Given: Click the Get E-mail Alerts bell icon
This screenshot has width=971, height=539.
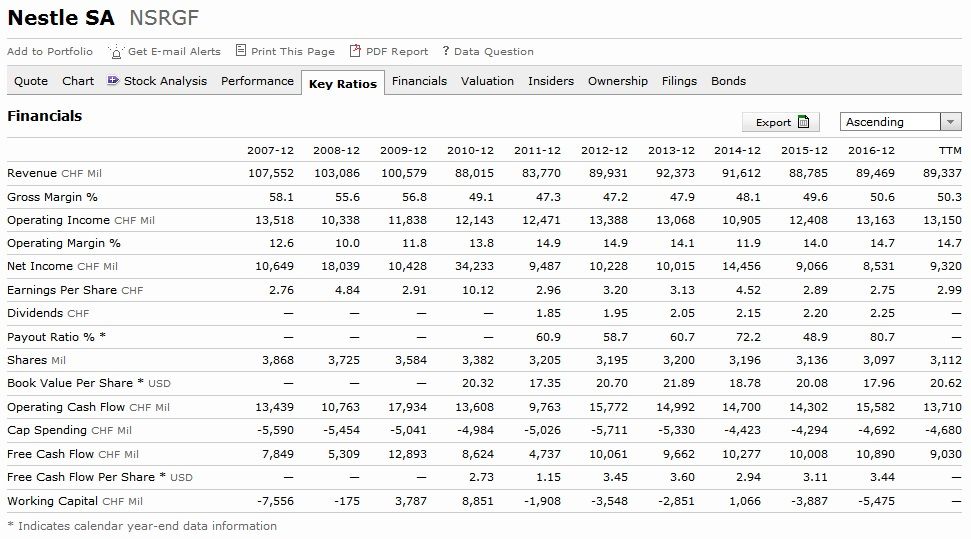Looking at the screenshot, I should (x=116, y=52).
